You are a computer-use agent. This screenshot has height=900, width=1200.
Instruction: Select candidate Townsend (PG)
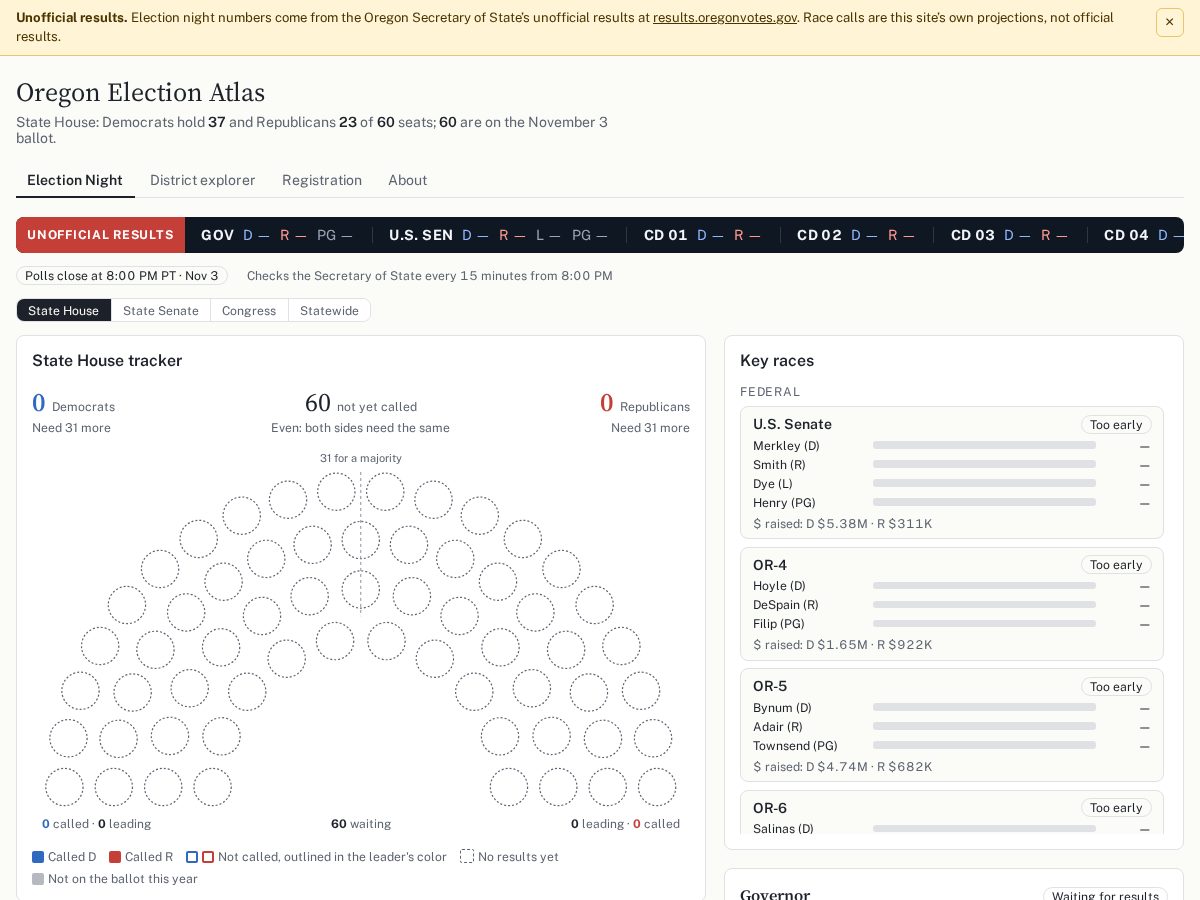coord(795,746)
